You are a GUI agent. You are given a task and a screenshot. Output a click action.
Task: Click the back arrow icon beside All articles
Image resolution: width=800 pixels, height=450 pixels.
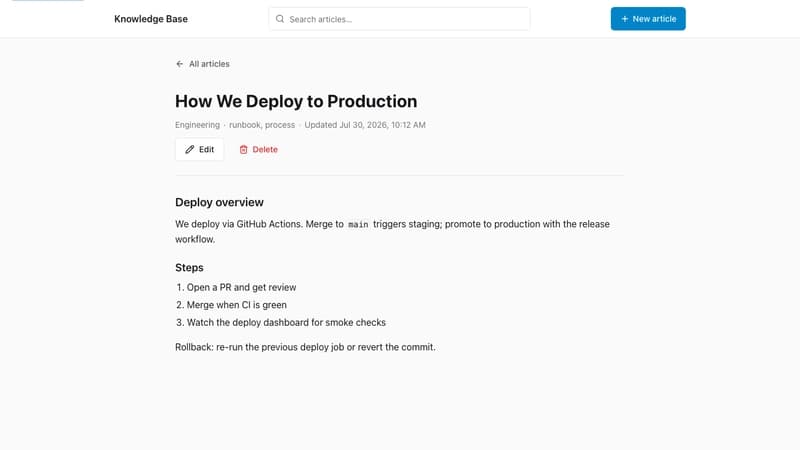tap(180, 64)
